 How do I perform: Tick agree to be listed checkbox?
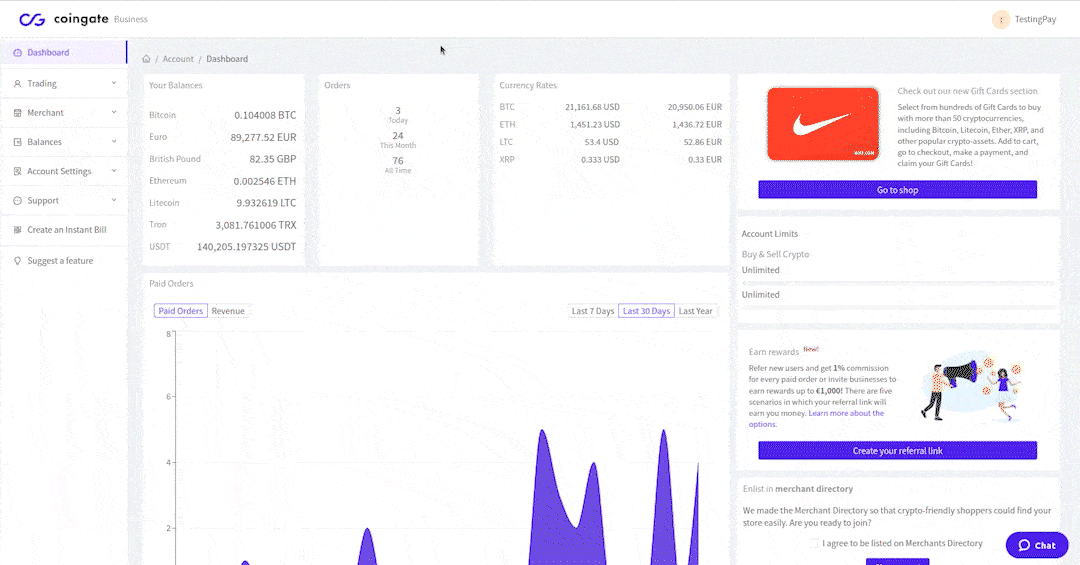pos(814,543)
